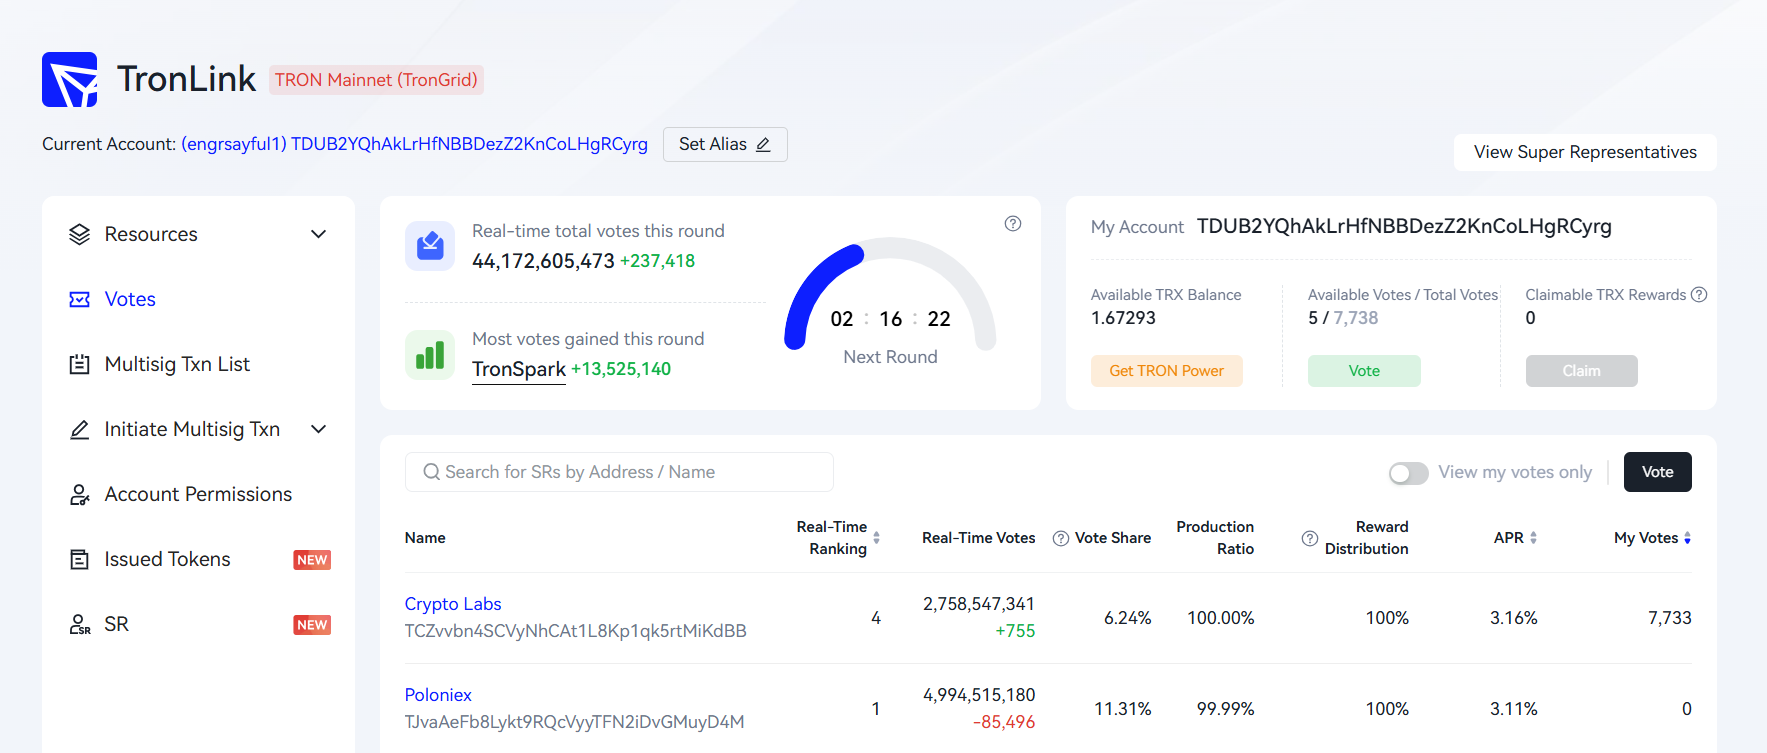Click the total votes value 44,172,605,473

[x=543, y=261]
